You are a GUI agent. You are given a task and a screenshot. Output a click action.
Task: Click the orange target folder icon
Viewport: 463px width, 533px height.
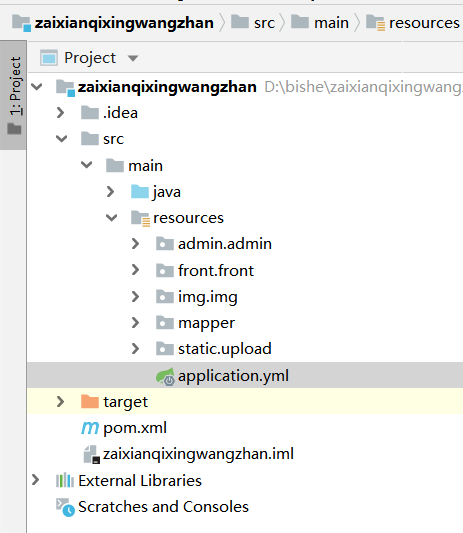pyautogui.click(x=90, y=401)
